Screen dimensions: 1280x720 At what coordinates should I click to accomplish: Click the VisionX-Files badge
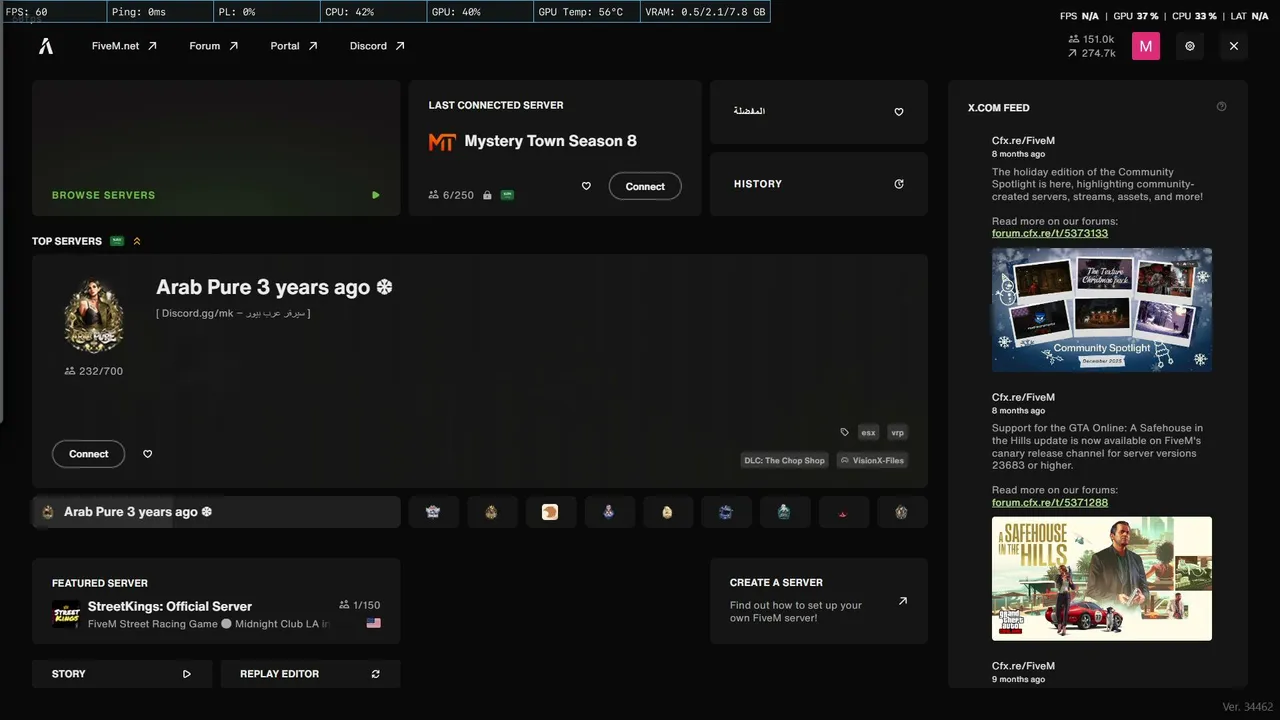click(x=872, y=461)
